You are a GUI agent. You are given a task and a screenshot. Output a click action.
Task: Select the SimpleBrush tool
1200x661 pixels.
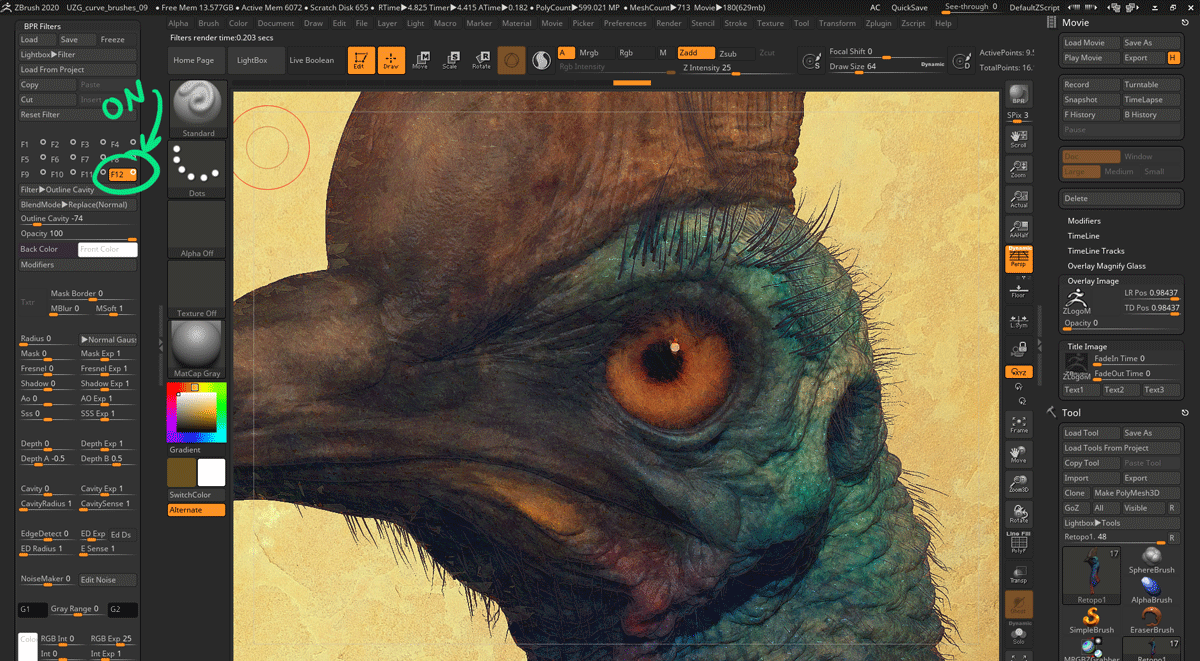[1091, 620]
